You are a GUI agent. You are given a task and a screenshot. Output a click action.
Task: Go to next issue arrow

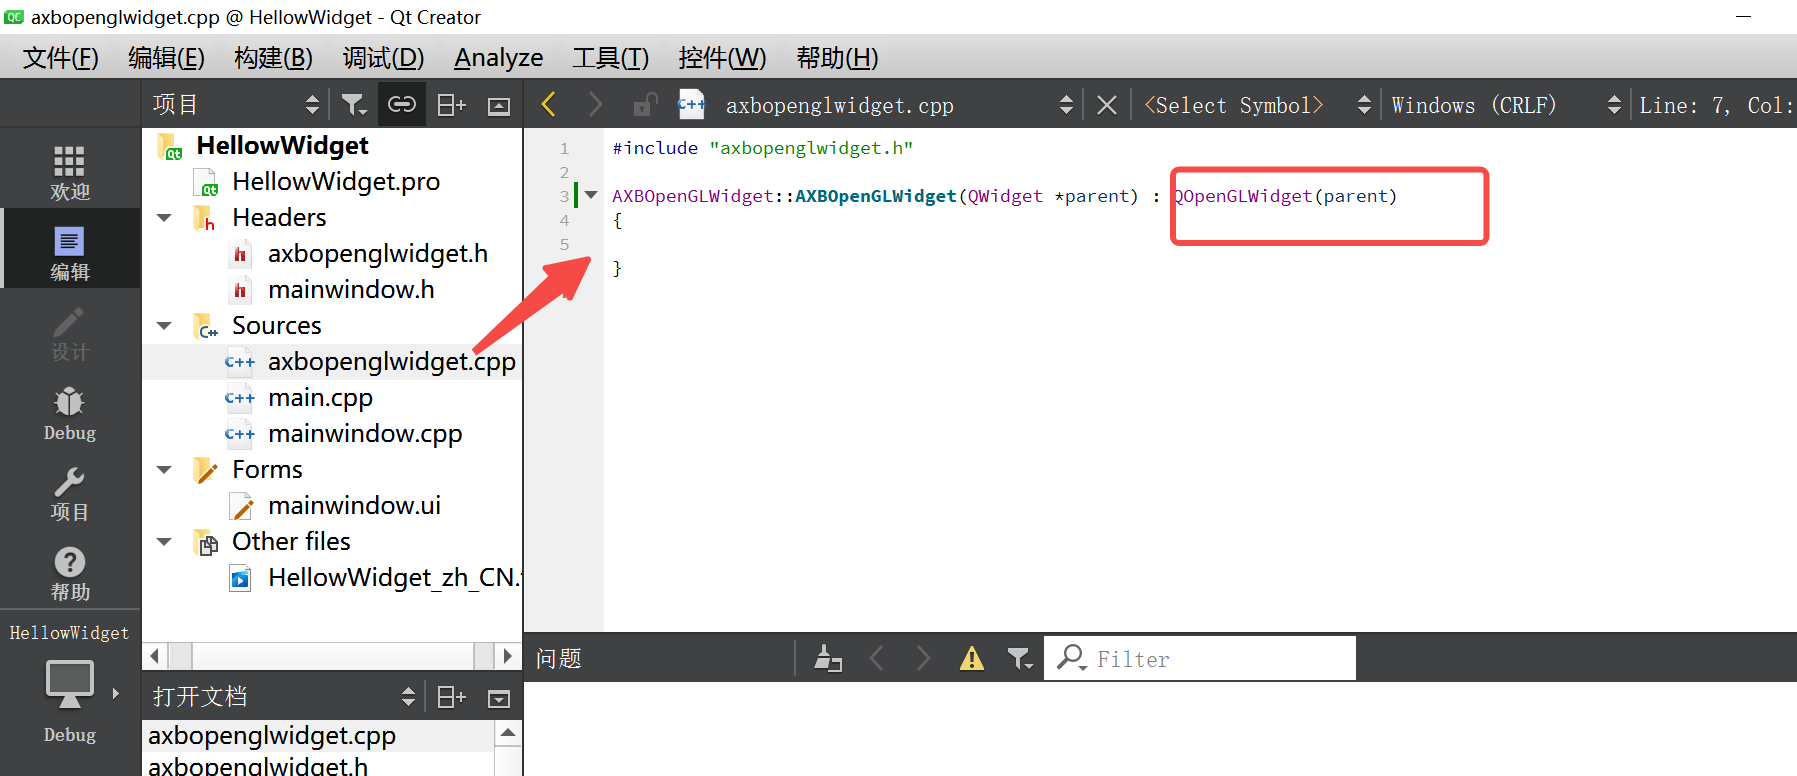pos(923,658)
